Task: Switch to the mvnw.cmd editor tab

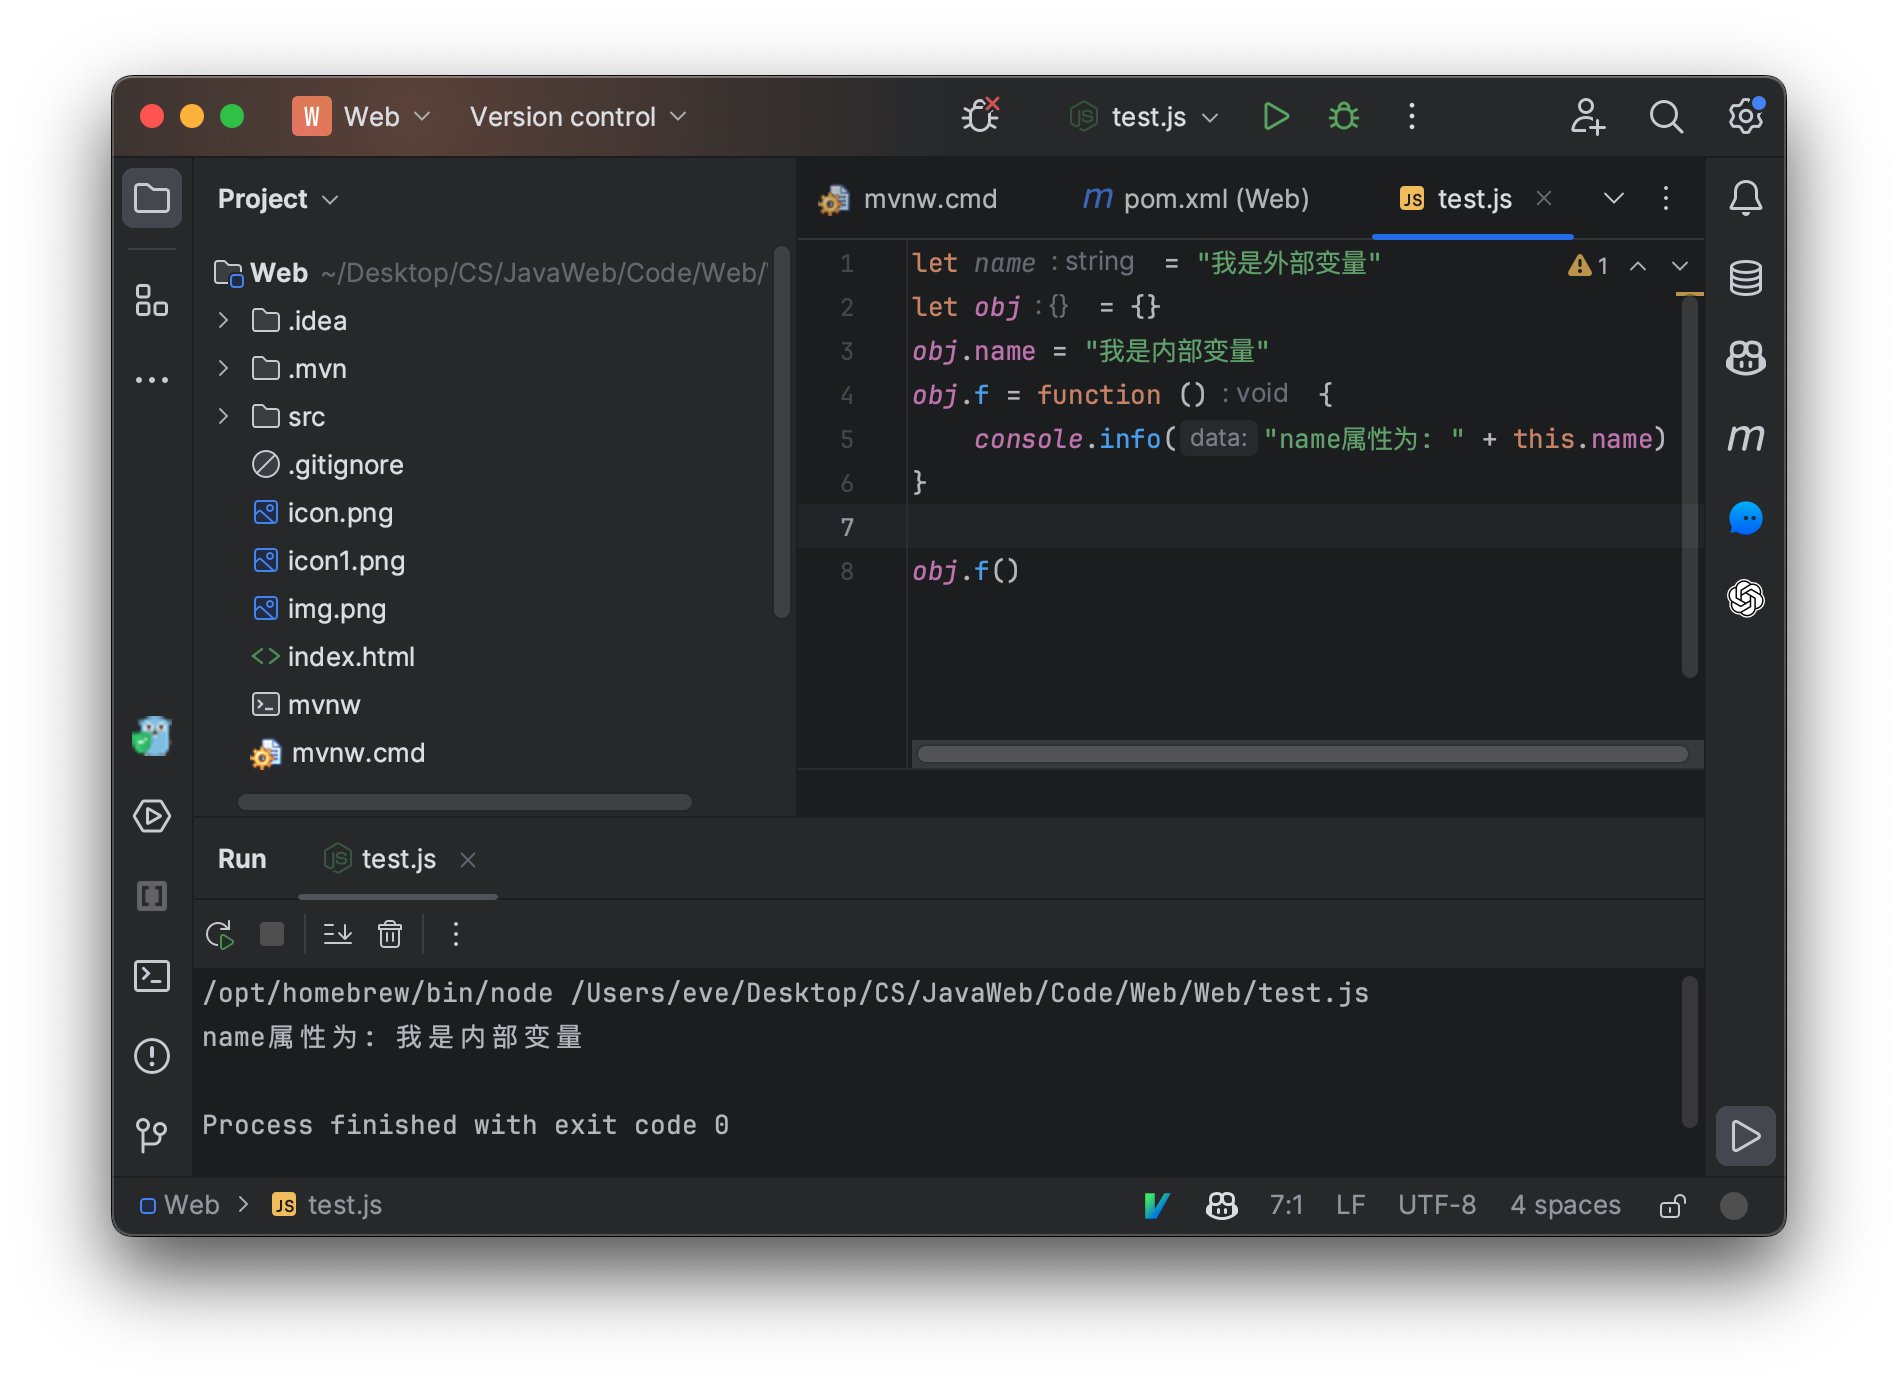Action: click(909, 199)
